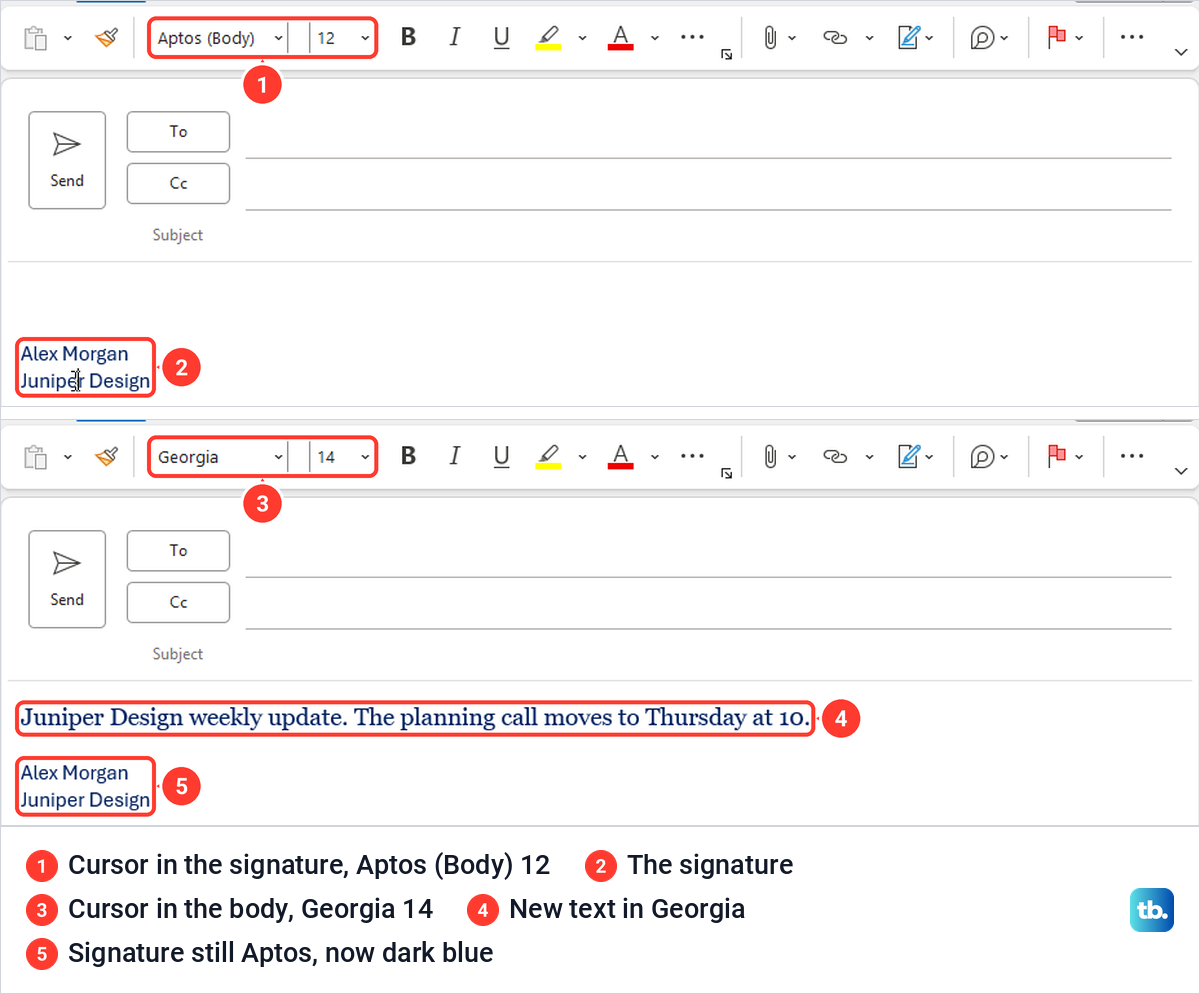Click To button in upper message
1200x994 pixels.
coord(178,131)
